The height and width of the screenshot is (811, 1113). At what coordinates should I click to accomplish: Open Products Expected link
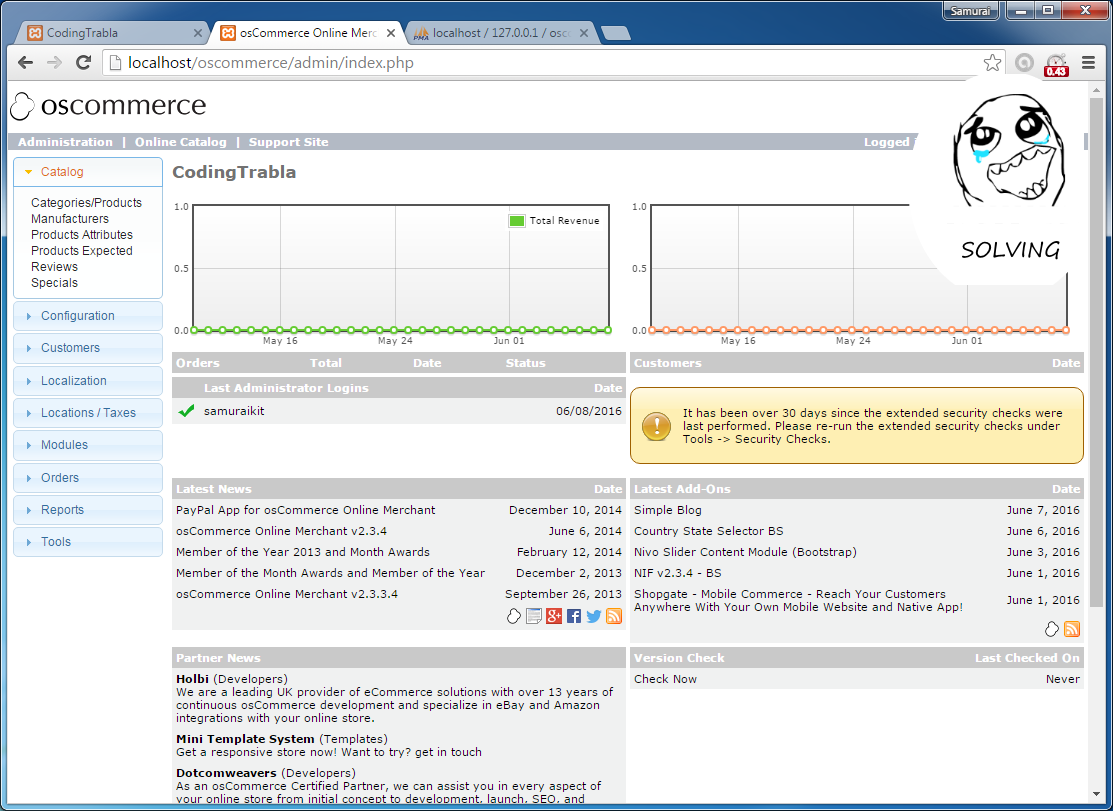click(82, 250)
